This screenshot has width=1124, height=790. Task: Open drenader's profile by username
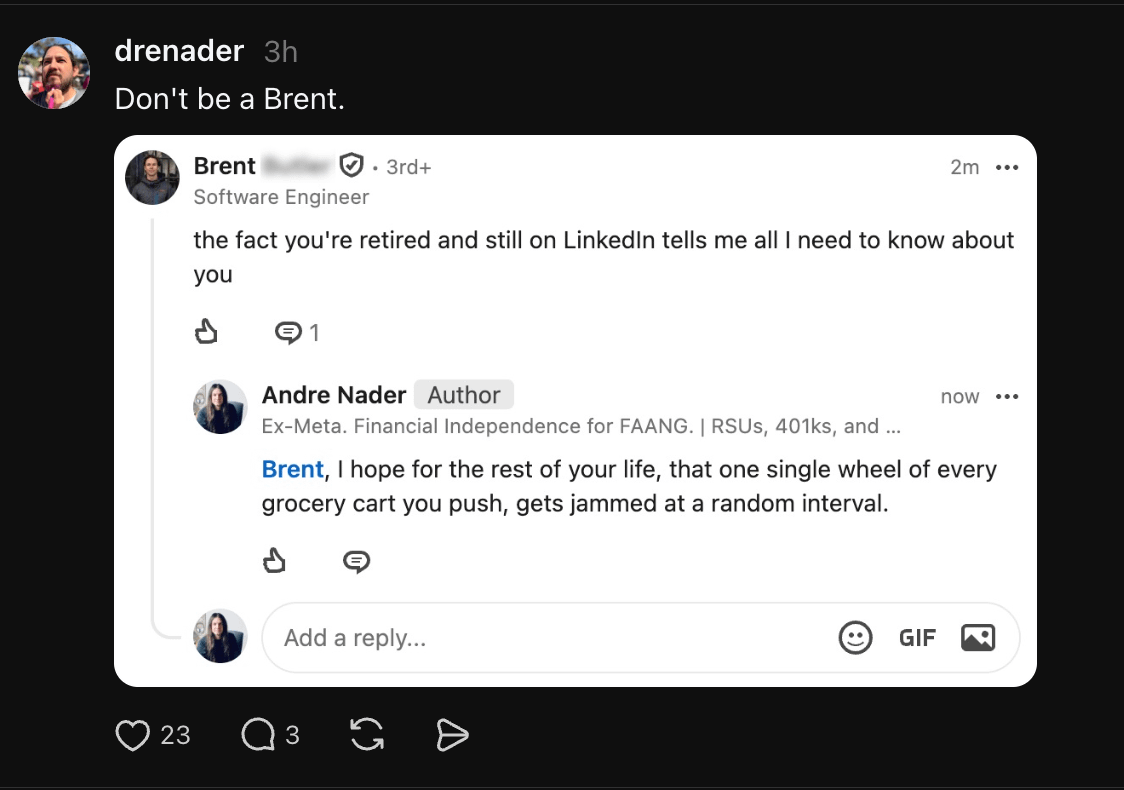tap(179, 51)
